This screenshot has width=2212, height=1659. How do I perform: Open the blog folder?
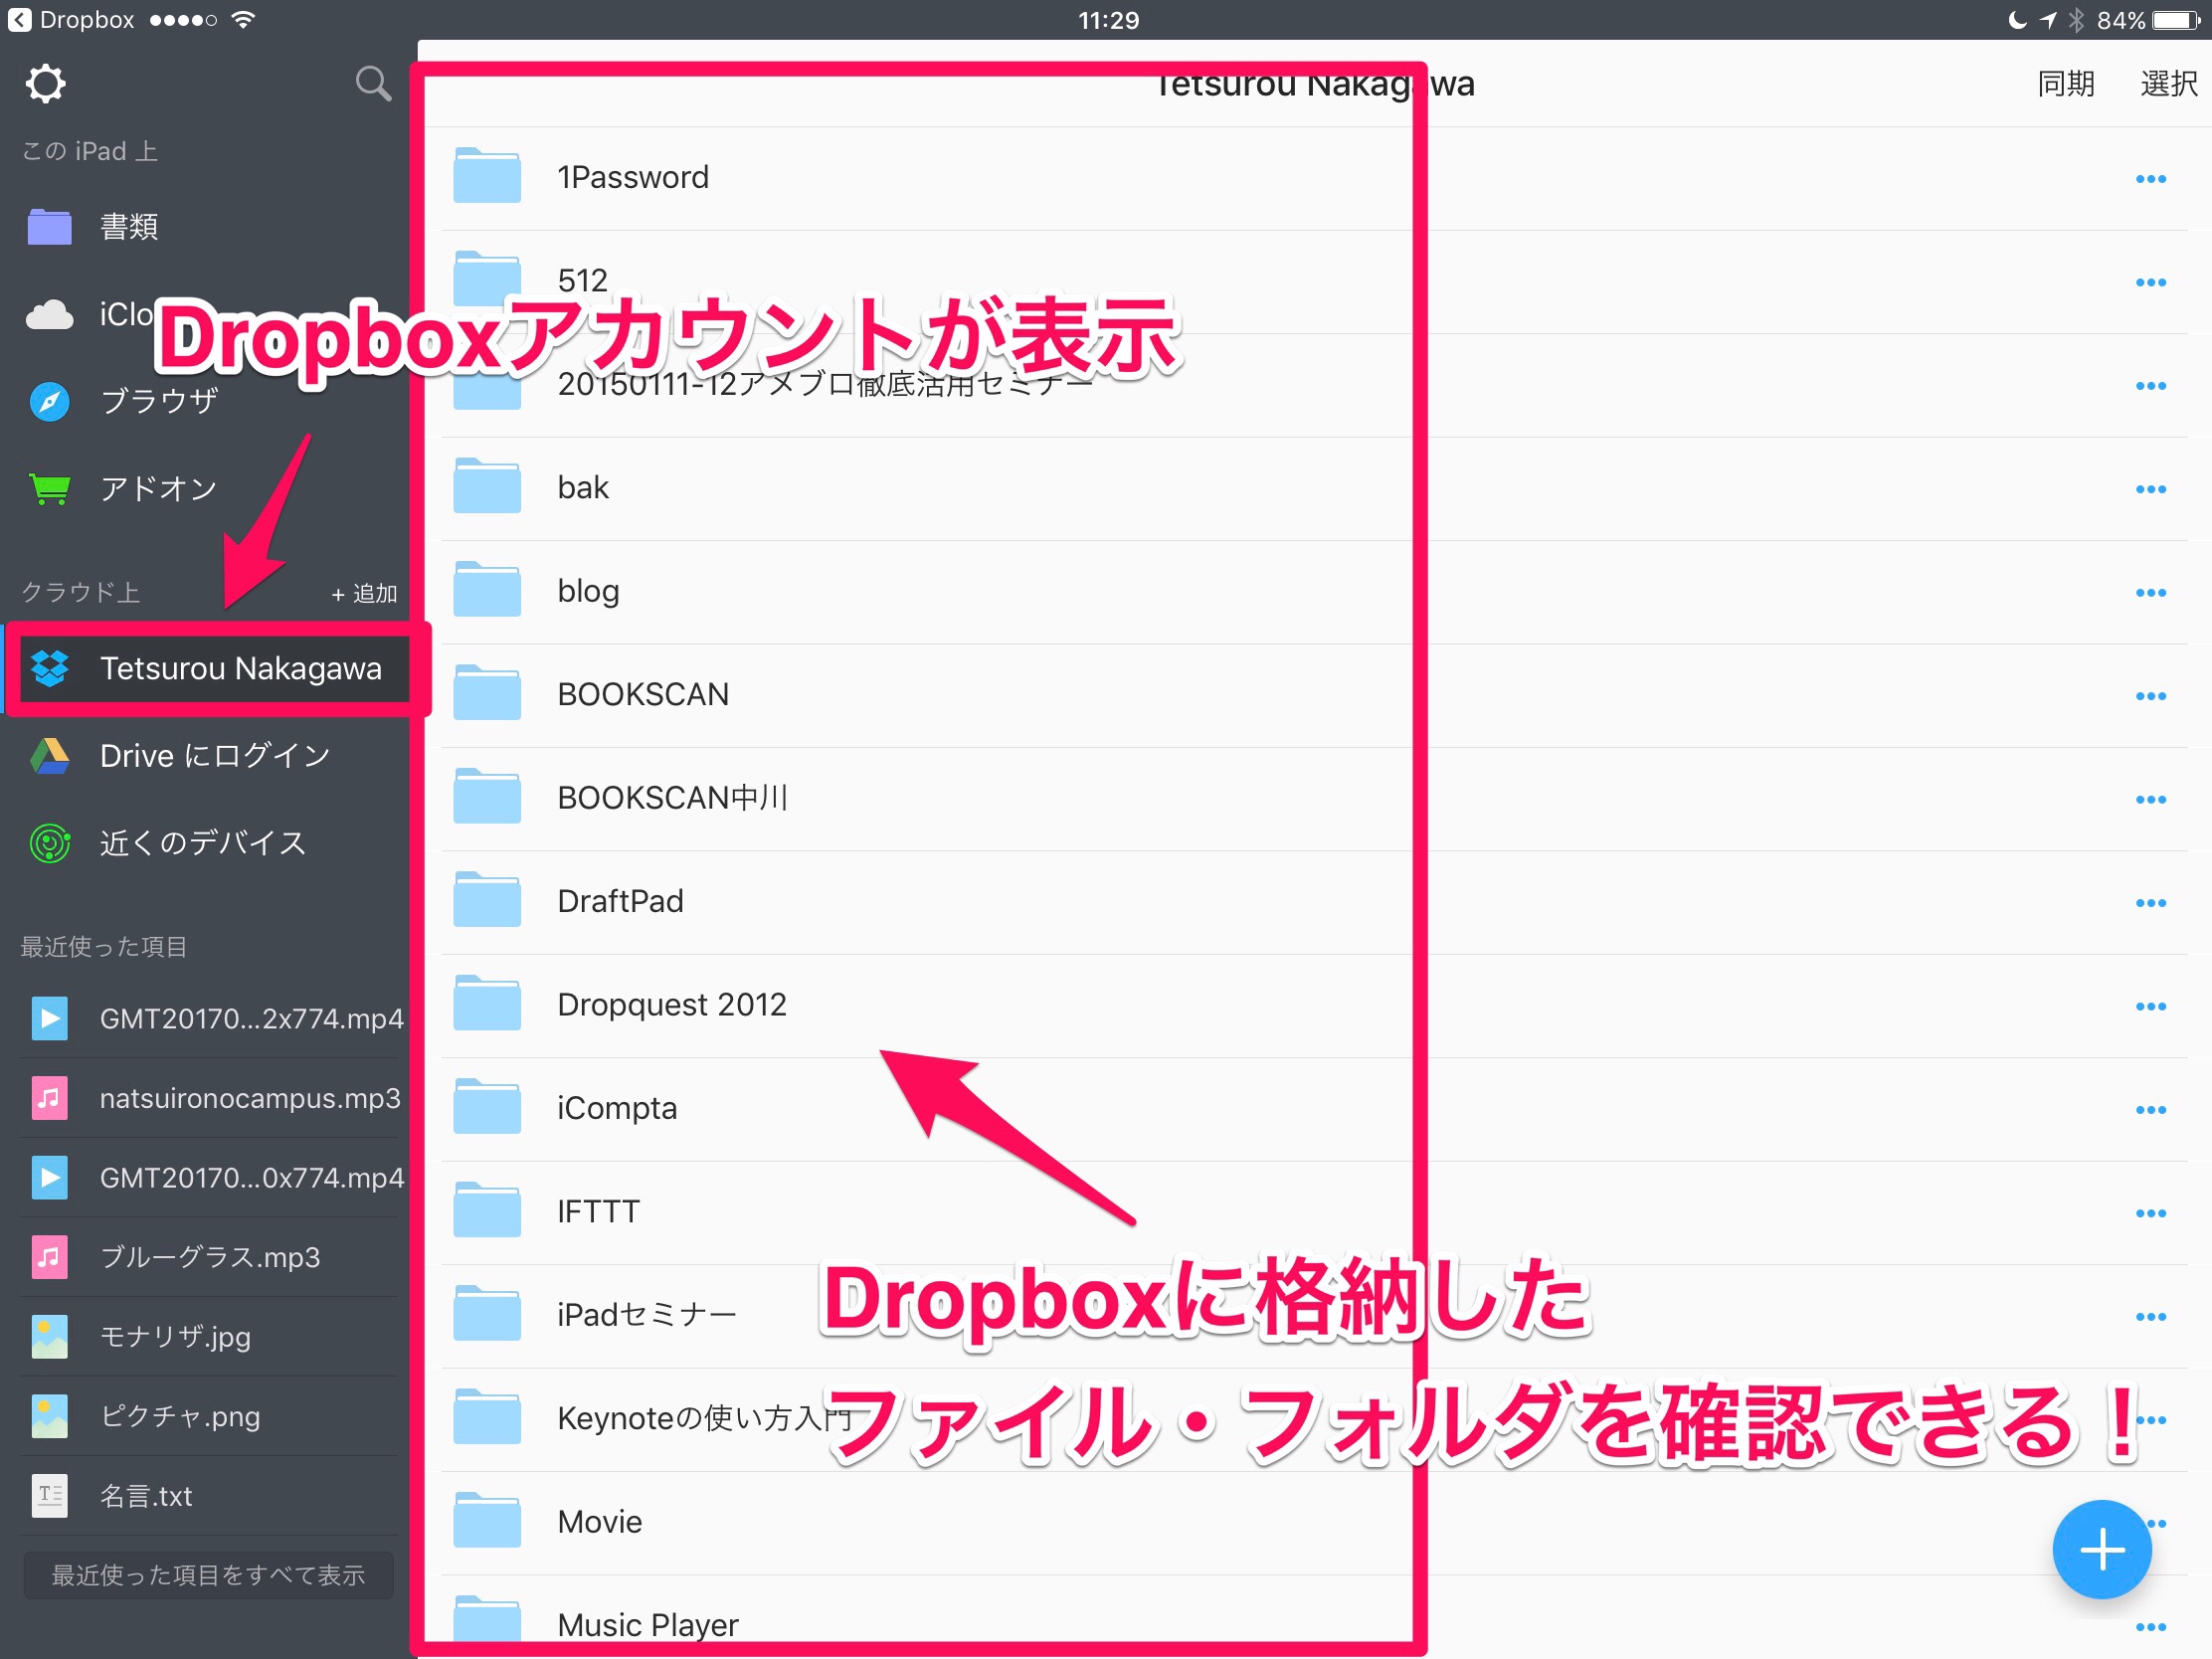[x=588, y=591]
